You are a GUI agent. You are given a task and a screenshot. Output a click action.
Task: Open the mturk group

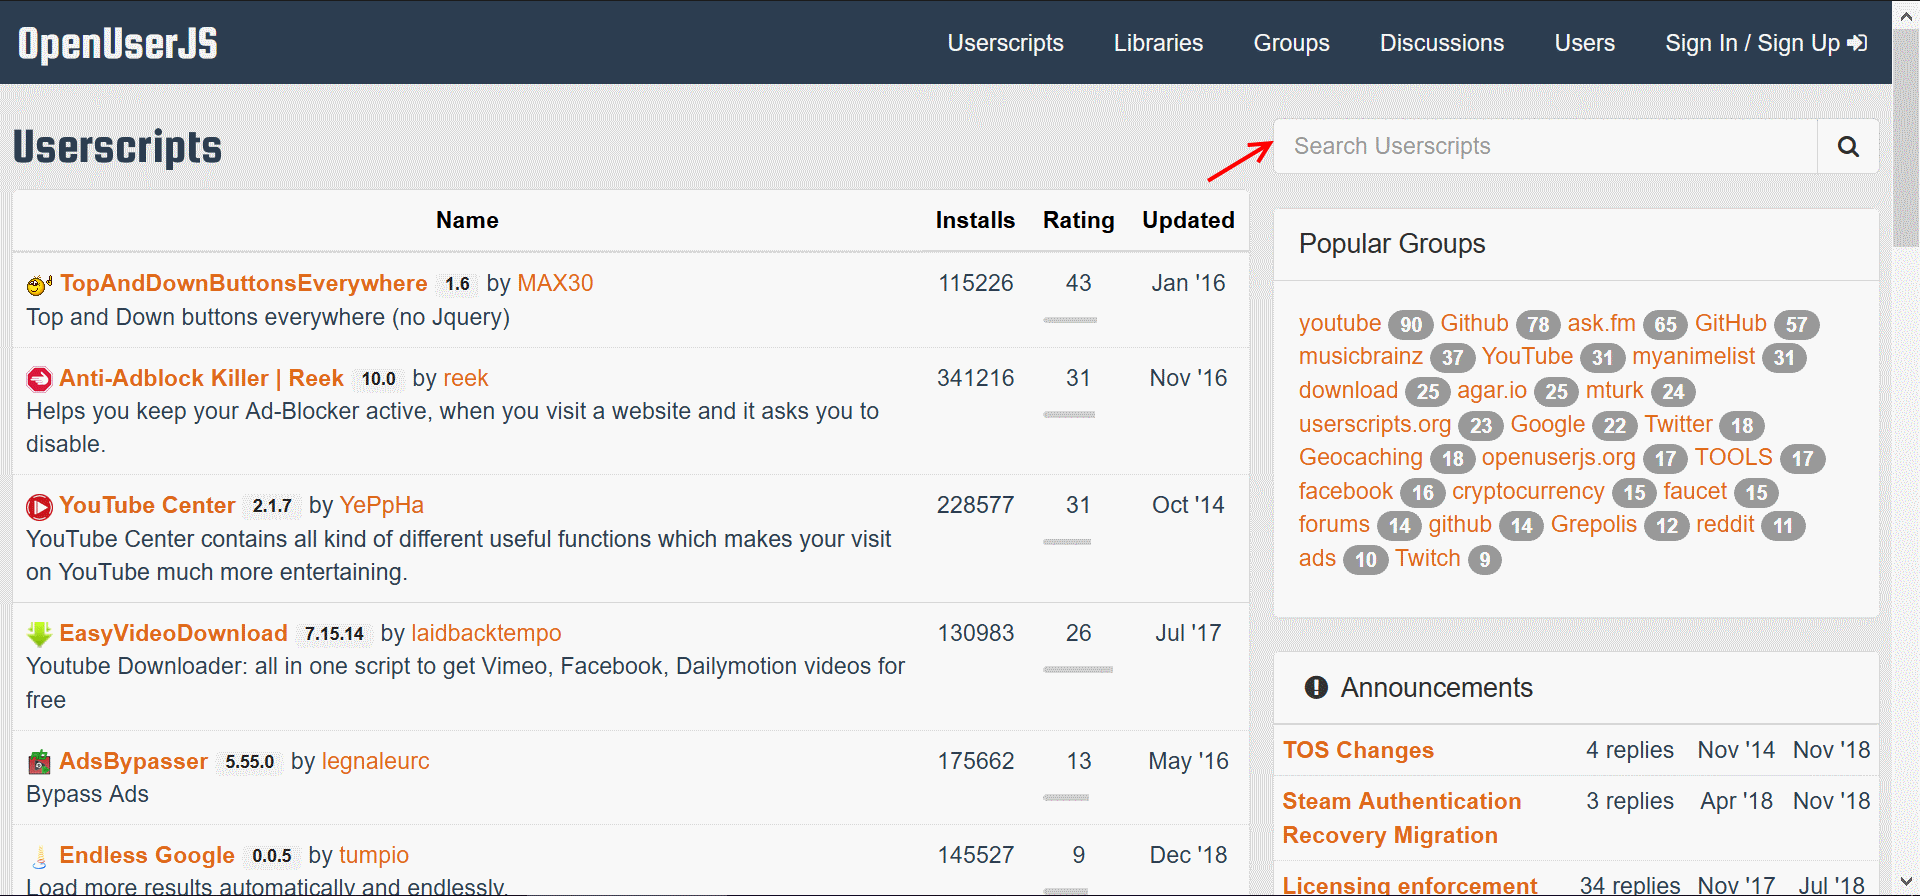click(1614, 390)
